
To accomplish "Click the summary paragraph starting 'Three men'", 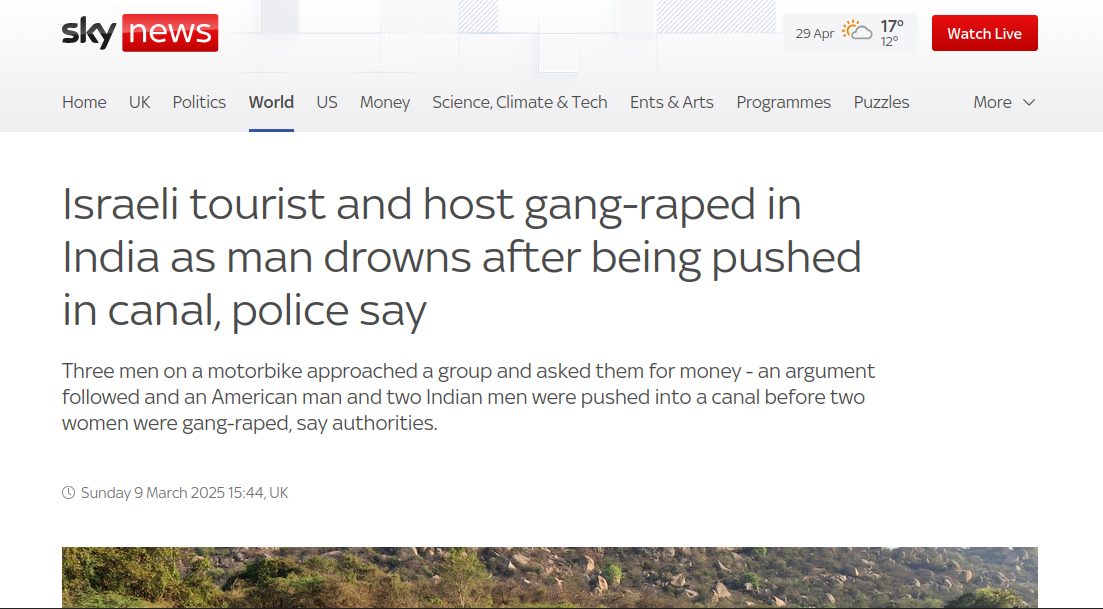I will (x=468, y=397).
